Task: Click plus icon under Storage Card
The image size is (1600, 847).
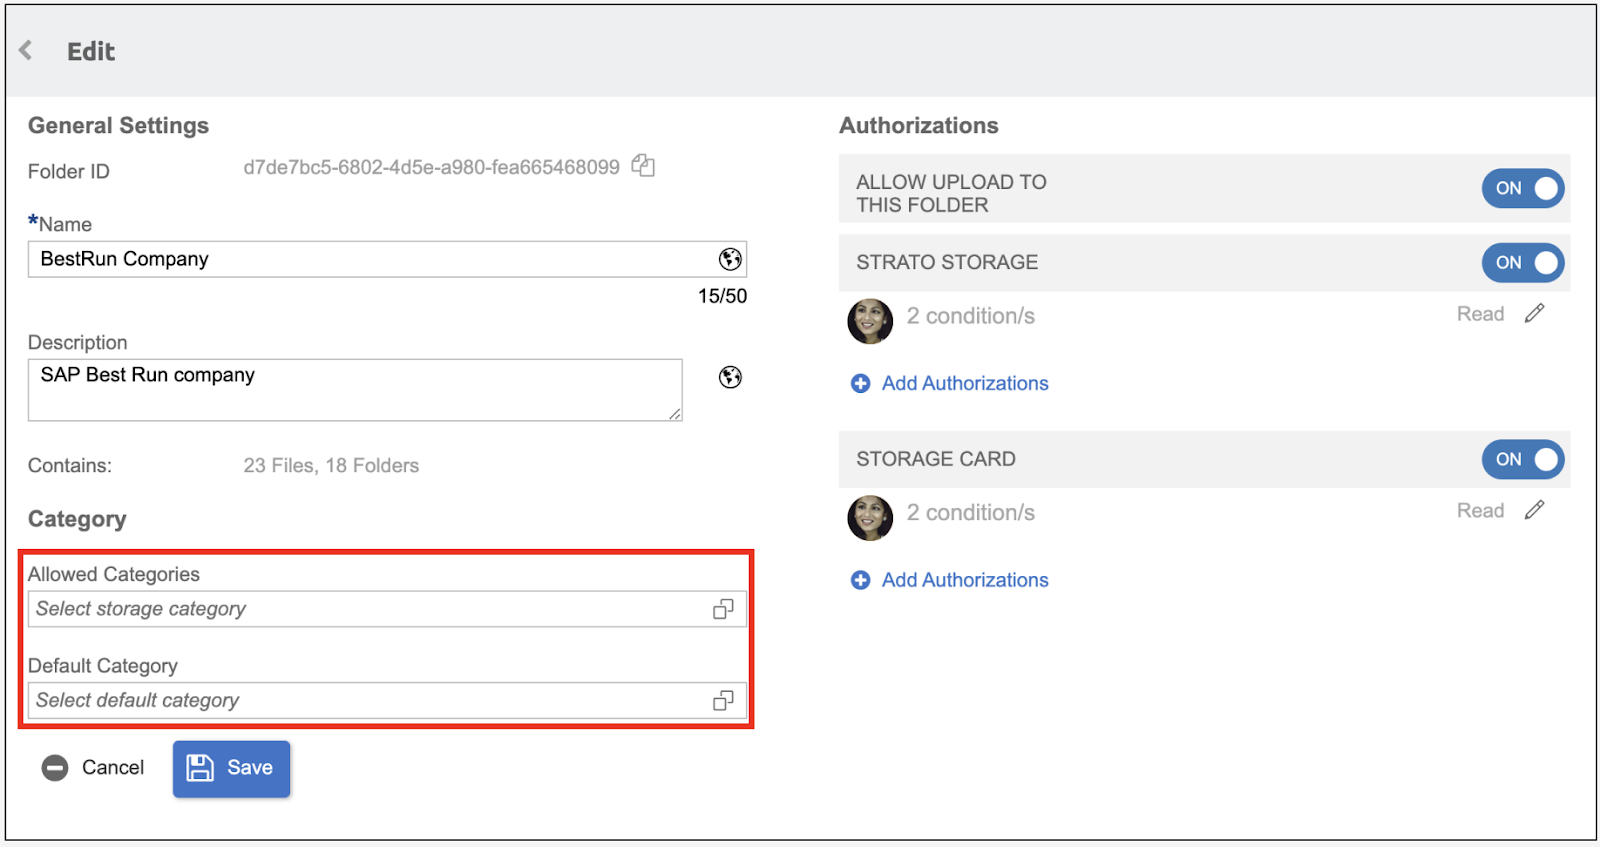Action: pos(860,580)
